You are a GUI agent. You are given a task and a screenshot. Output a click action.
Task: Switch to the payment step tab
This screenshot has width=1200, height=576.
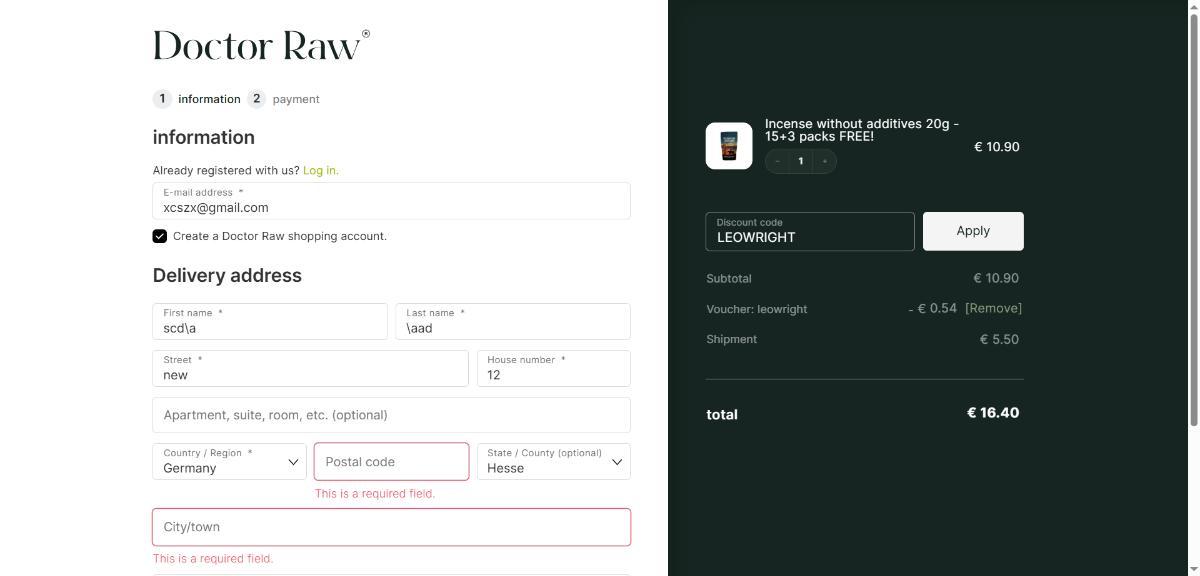[x=295, y=99]
